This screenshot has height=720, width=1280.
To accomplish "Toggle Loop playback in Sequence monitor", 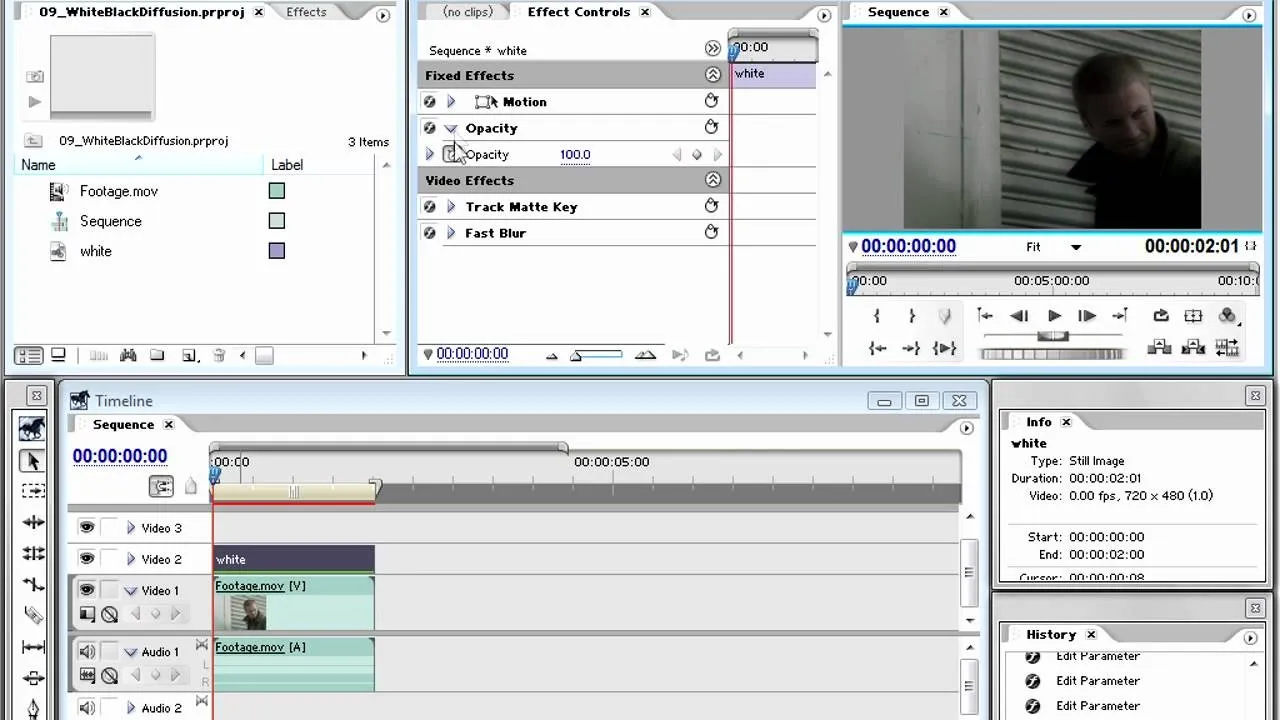I will (1160, 316).
